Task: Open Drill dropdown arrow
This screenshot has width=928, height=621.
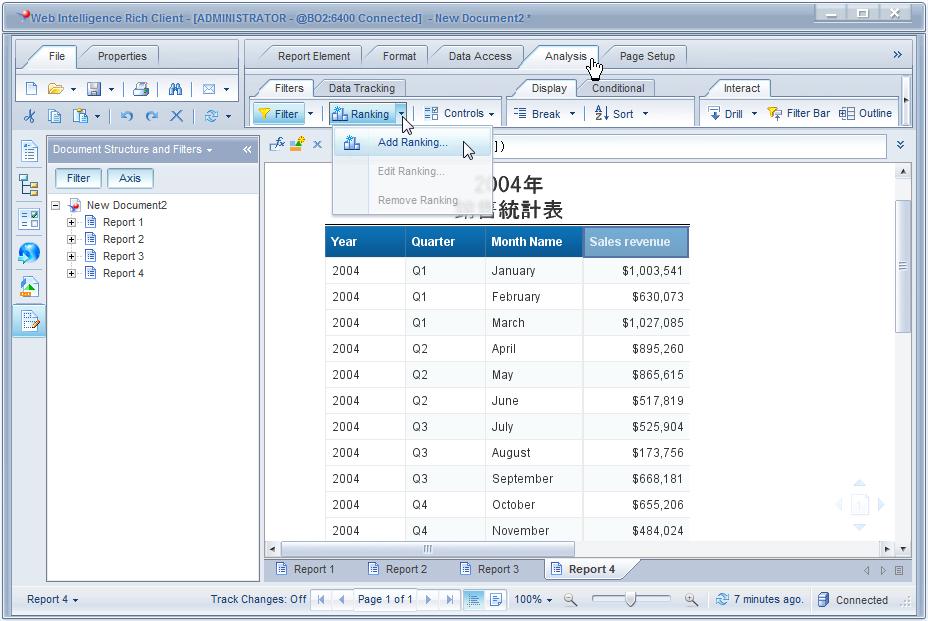Action: point(754,114)
